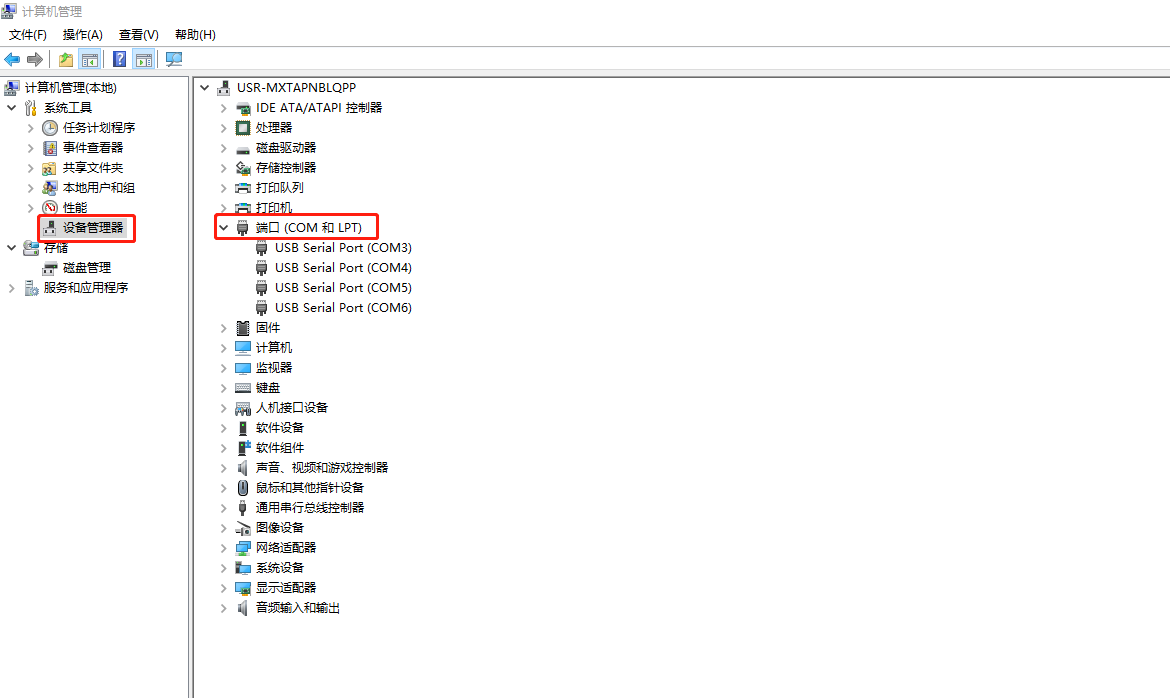1170x698 pixels.
Task: Open the 操作(A) menu
Action: pos(83,35)
